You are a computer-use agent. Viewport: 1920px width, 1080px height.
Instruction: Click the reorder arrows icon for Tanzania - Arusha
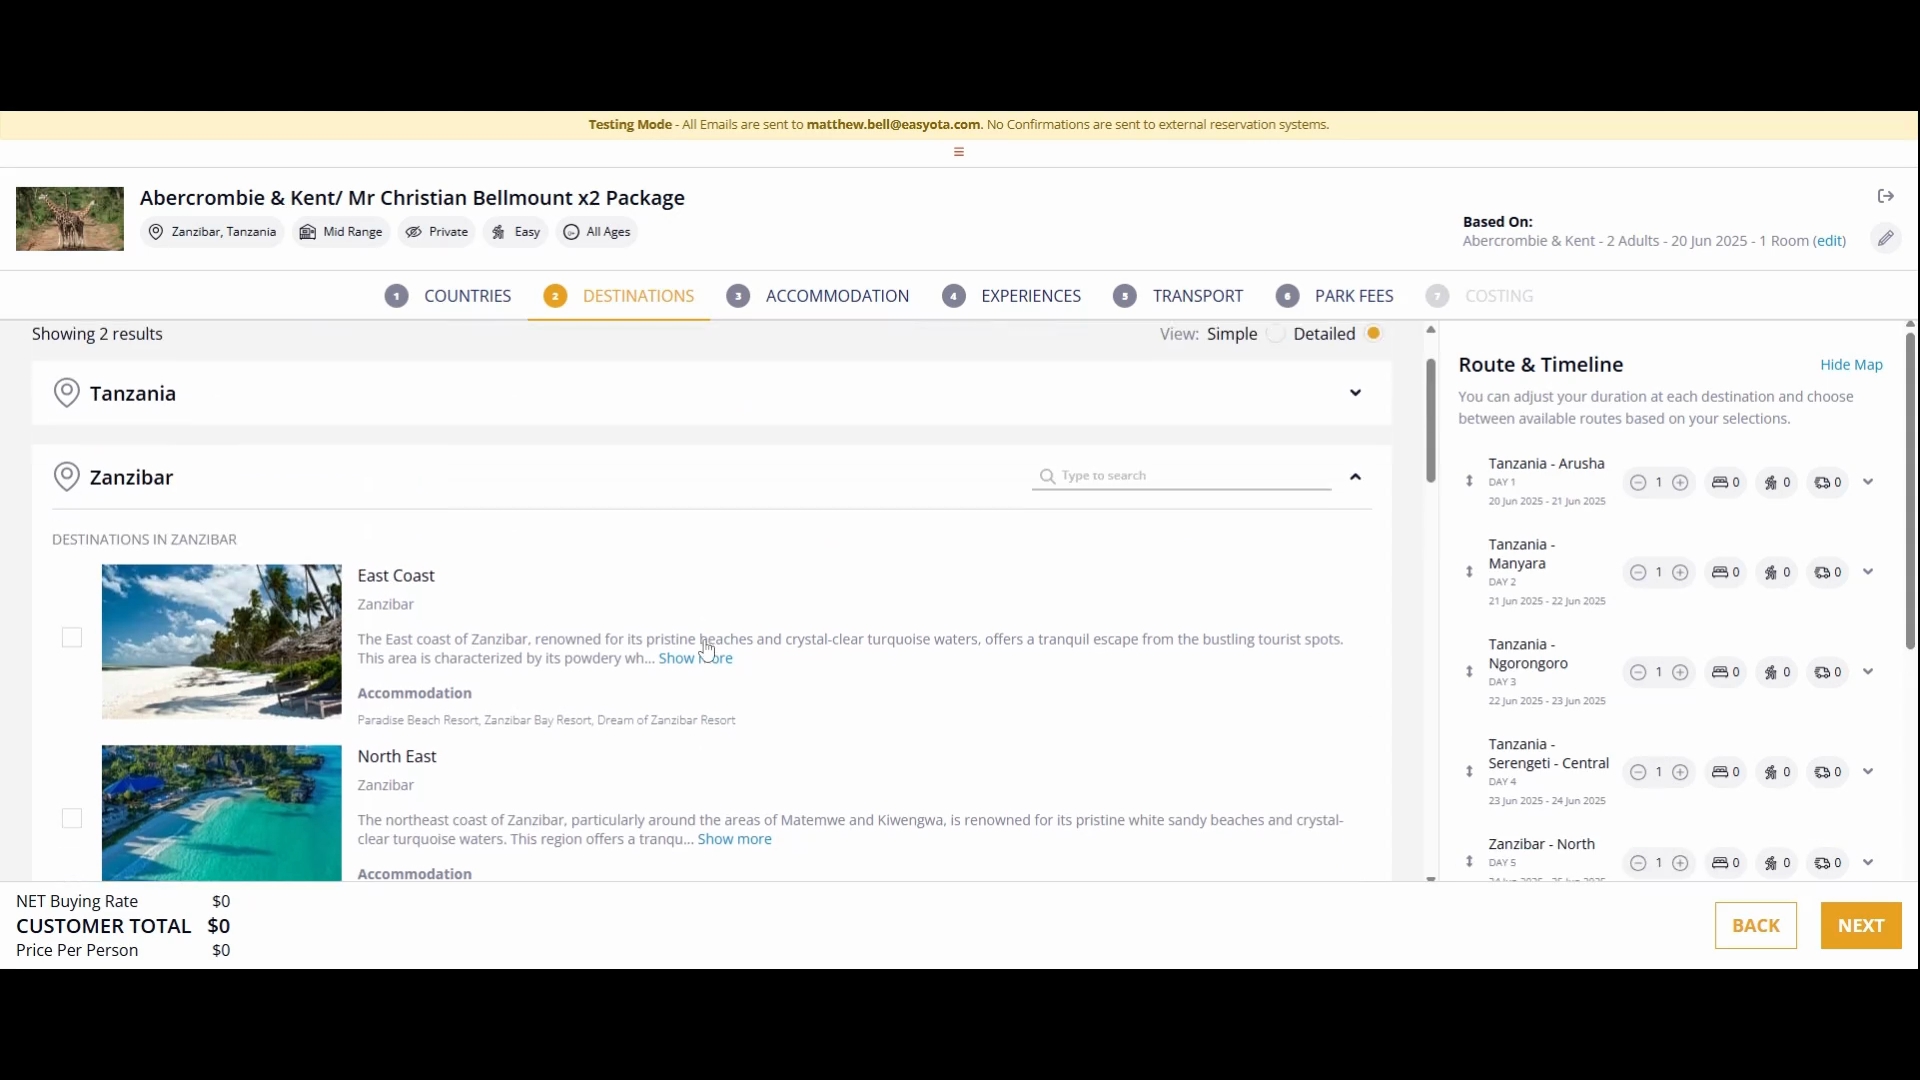tap(1469, 482)
